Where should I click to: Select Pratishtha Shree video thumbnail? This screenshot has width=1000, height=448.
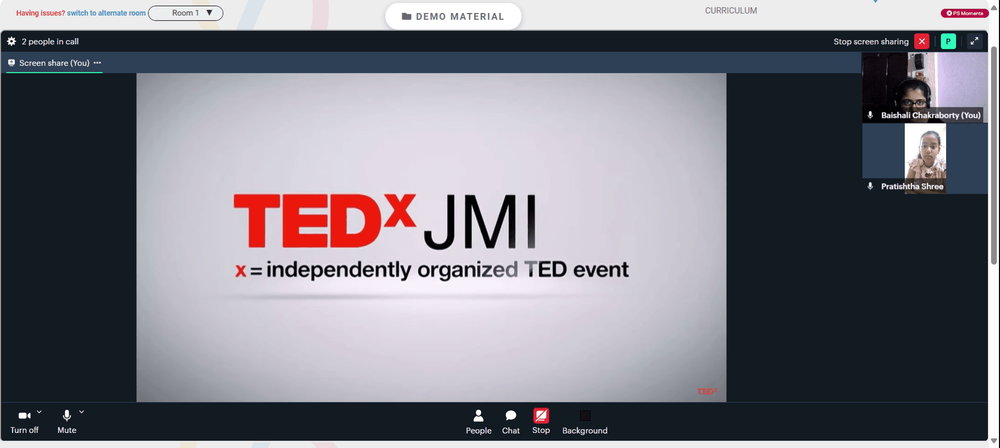[924, 158]
